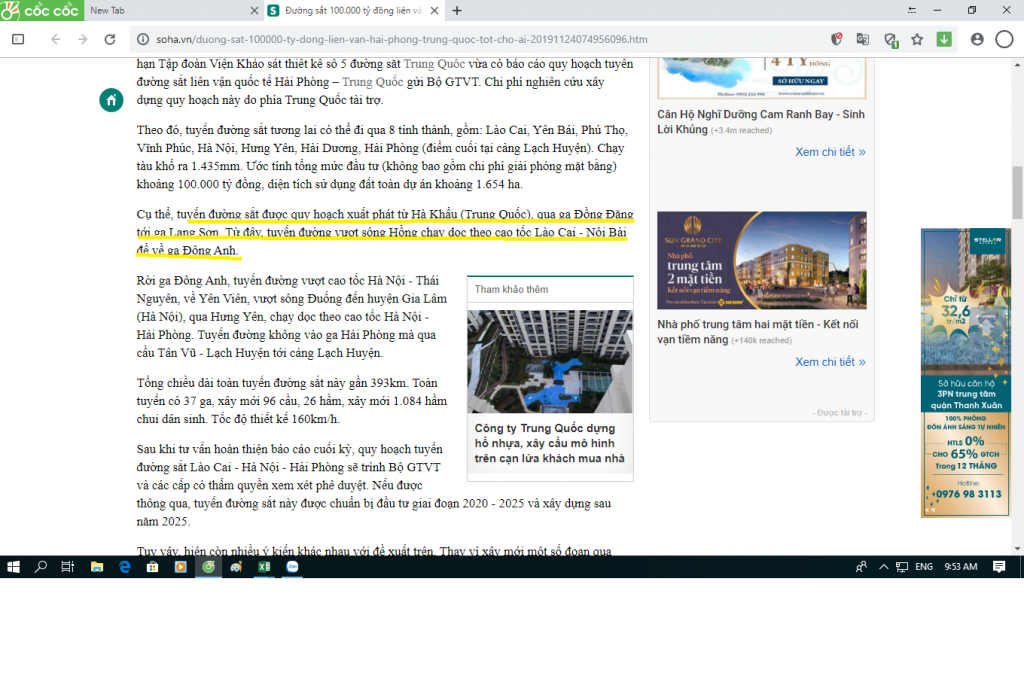The image size is (1024, 676).
Task: Open Microsoft Store from the taskbar
Action: coord(152,567)
